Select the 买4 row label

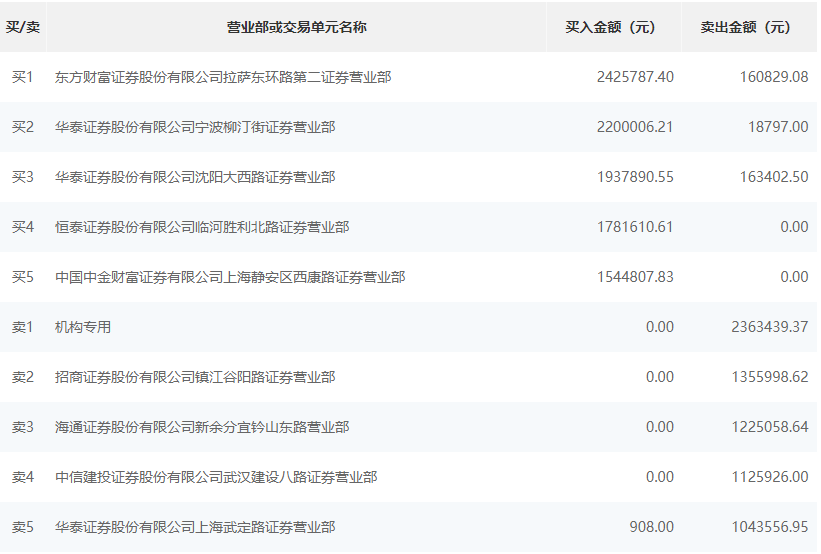point(23,227)
